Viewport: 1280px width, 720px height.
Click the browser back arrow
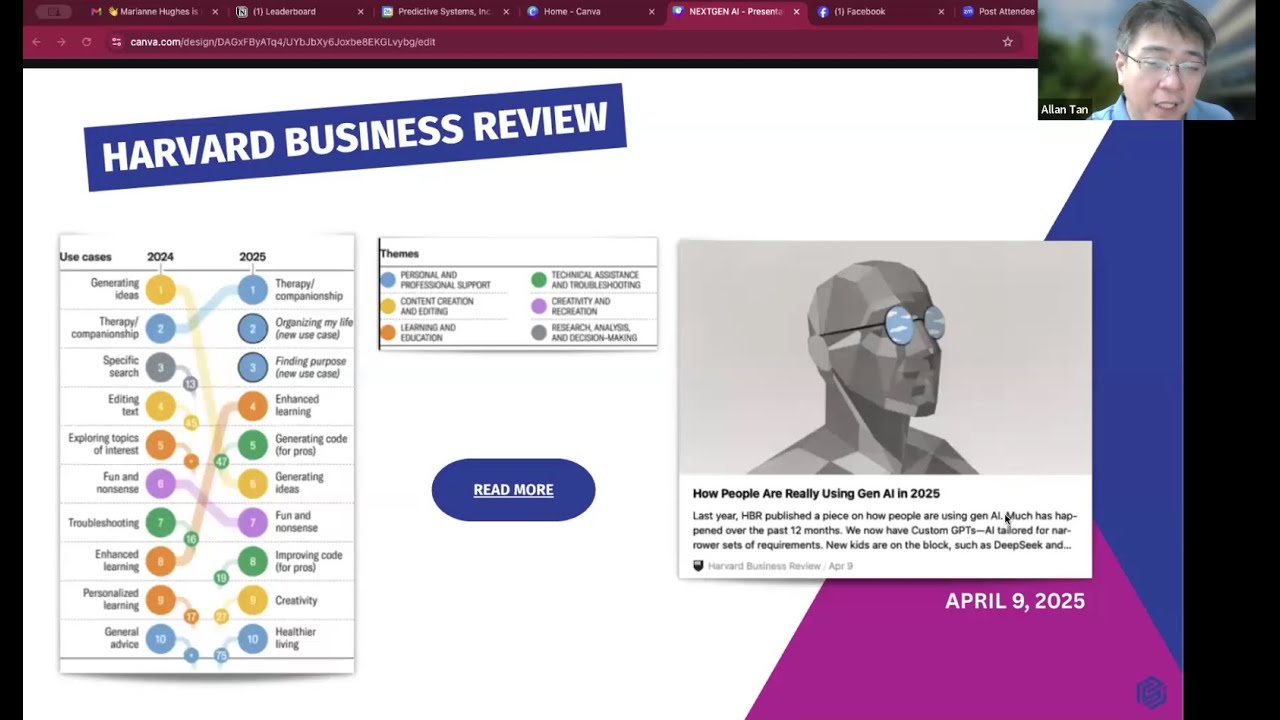tap(36, 42)
